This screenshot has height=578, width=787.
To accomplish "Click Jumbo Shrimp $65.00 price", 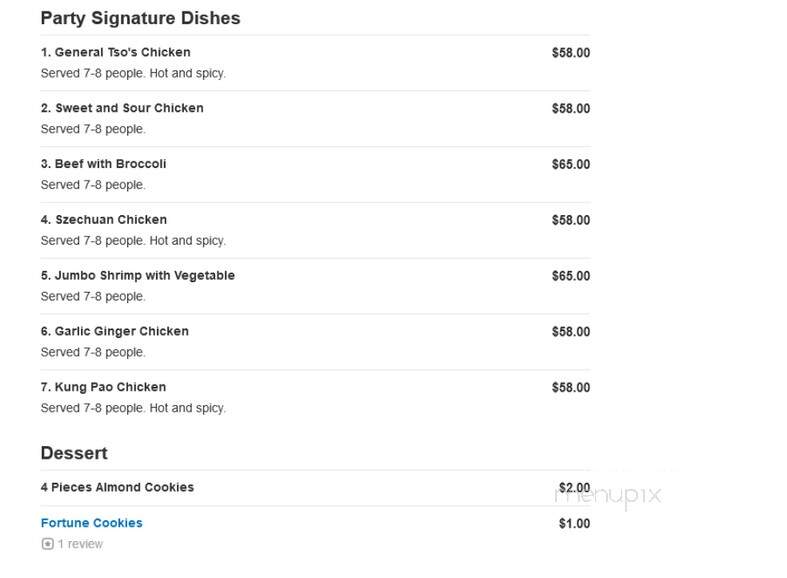I will tap(571, 276).
